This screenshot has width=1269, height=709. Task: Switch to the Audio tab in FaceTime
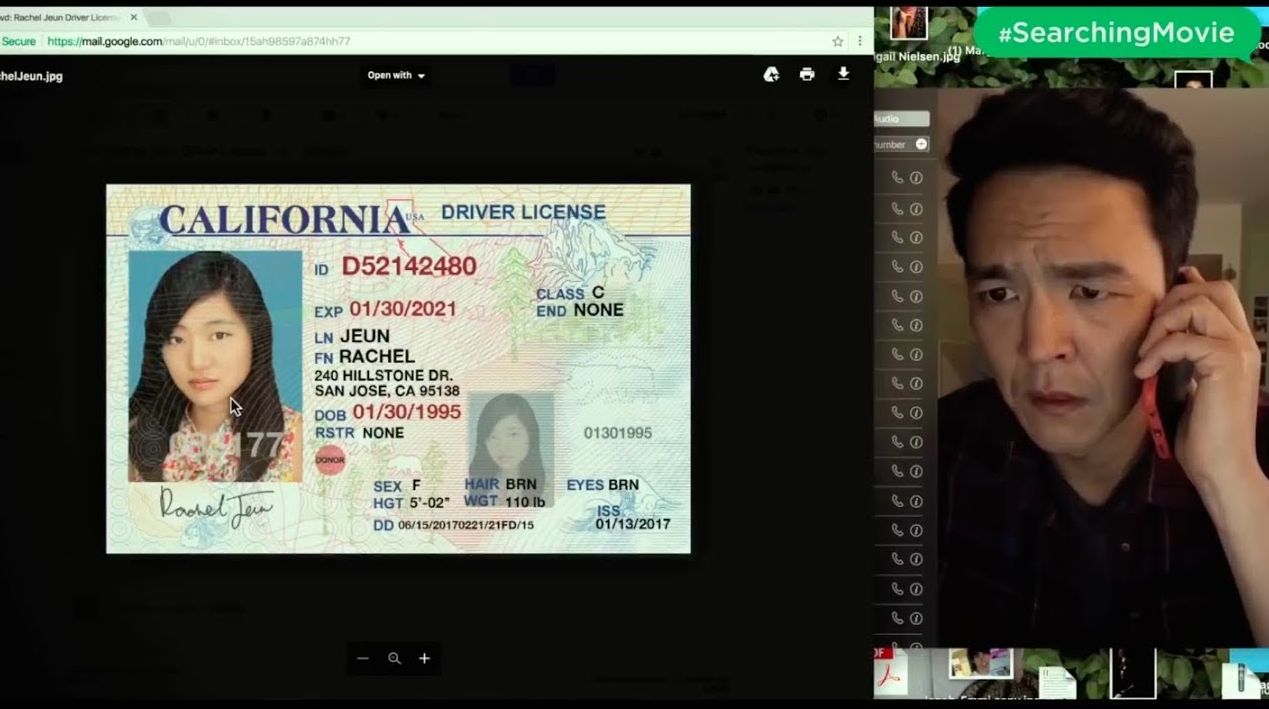pyautogui.click(x=901, y=119)
